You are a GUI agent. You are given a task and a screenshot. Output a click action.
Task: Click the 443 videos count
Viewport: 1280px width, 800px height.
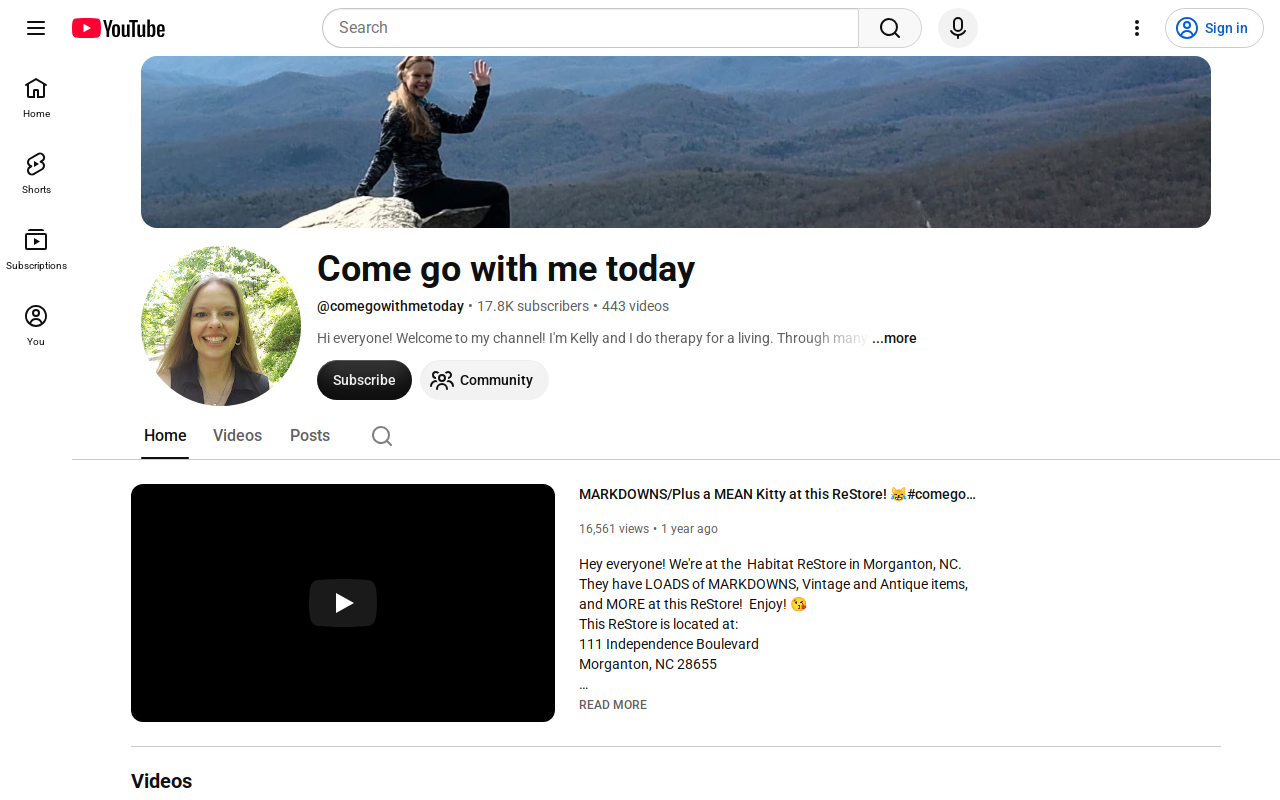point(635,306)
